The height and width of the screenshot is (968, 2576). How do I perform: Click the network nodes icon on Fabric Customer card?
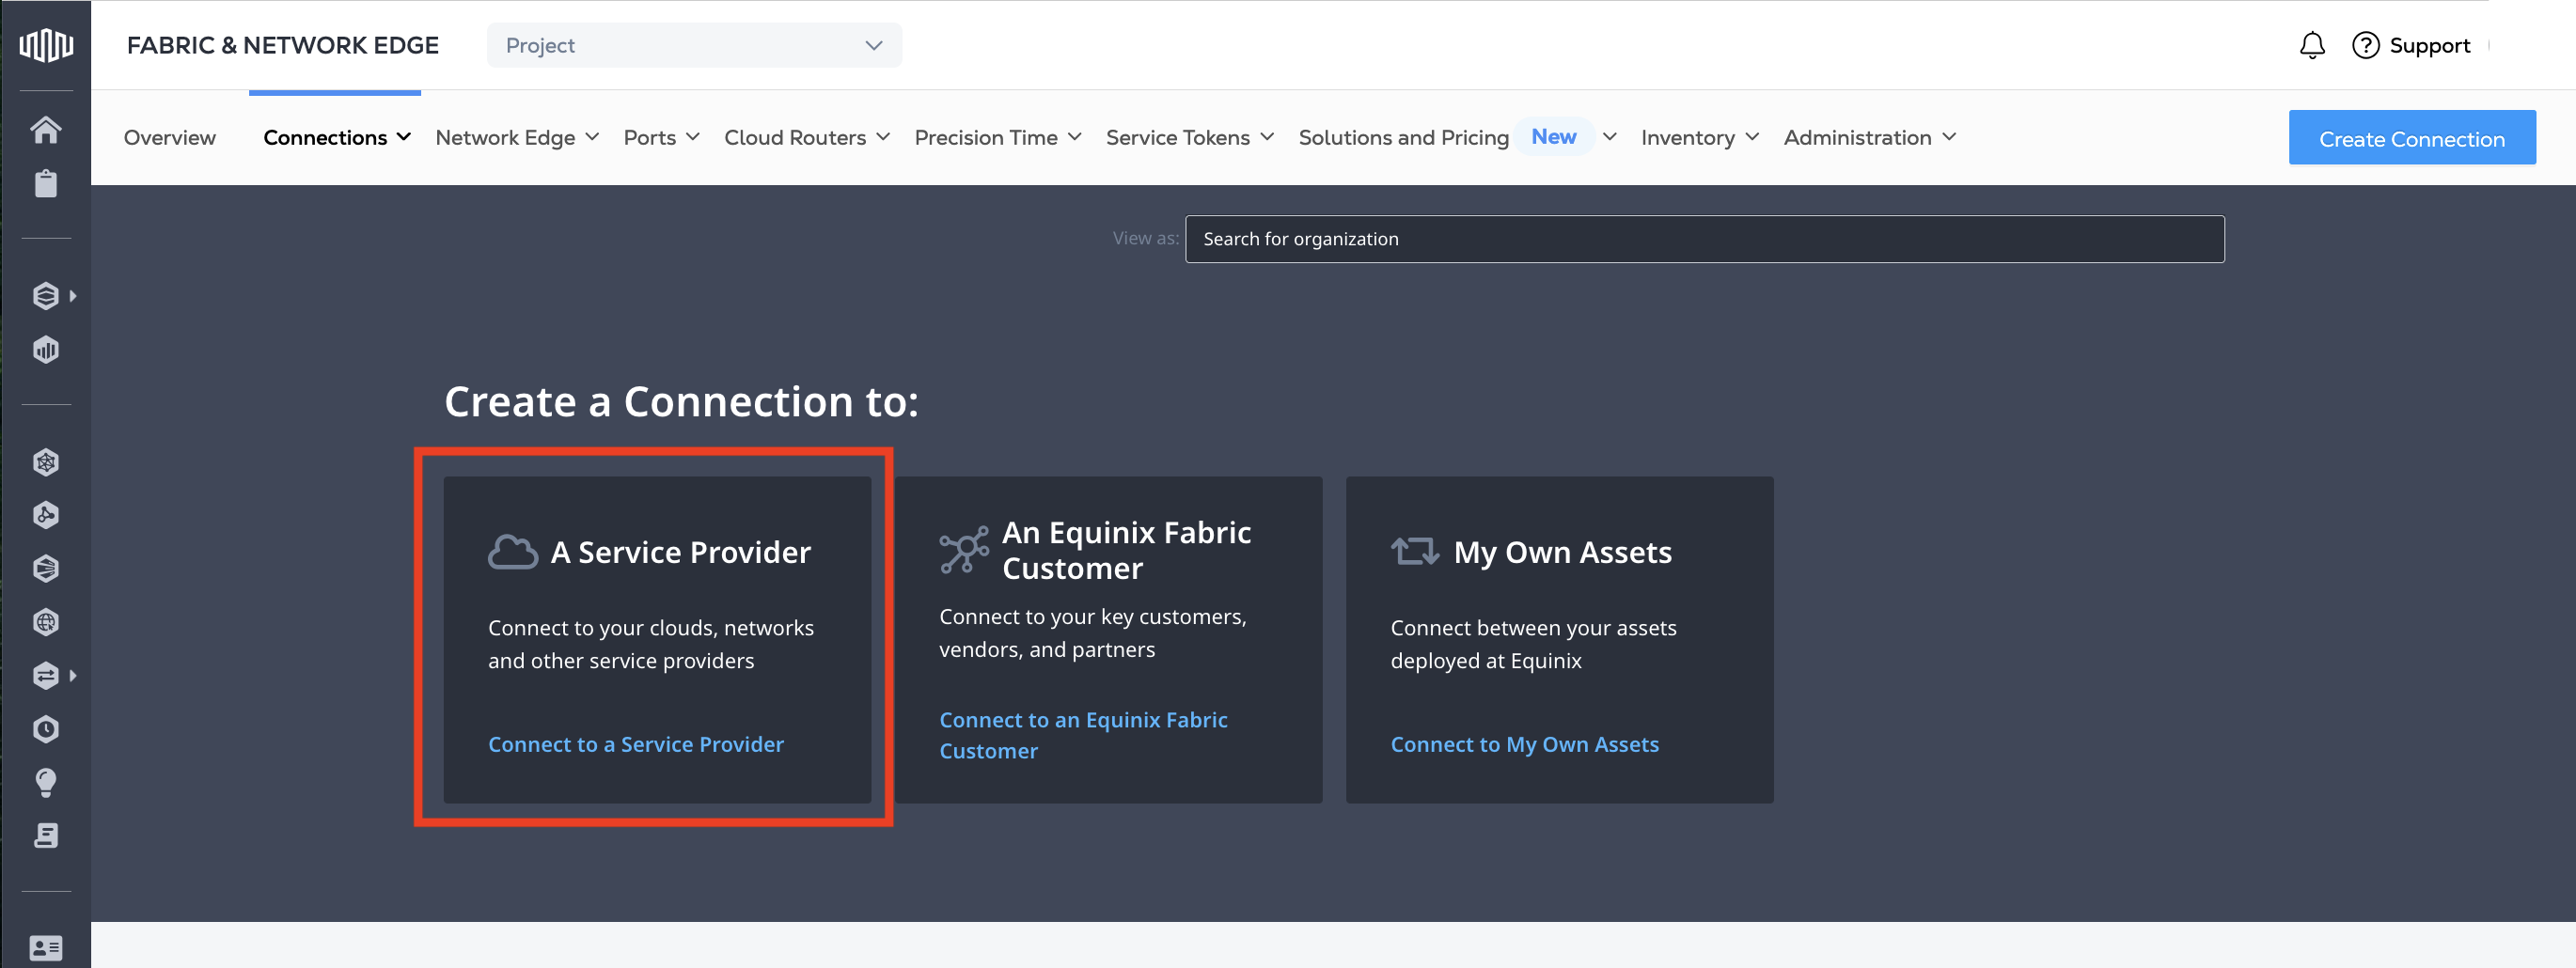click(x=964, y=550)
